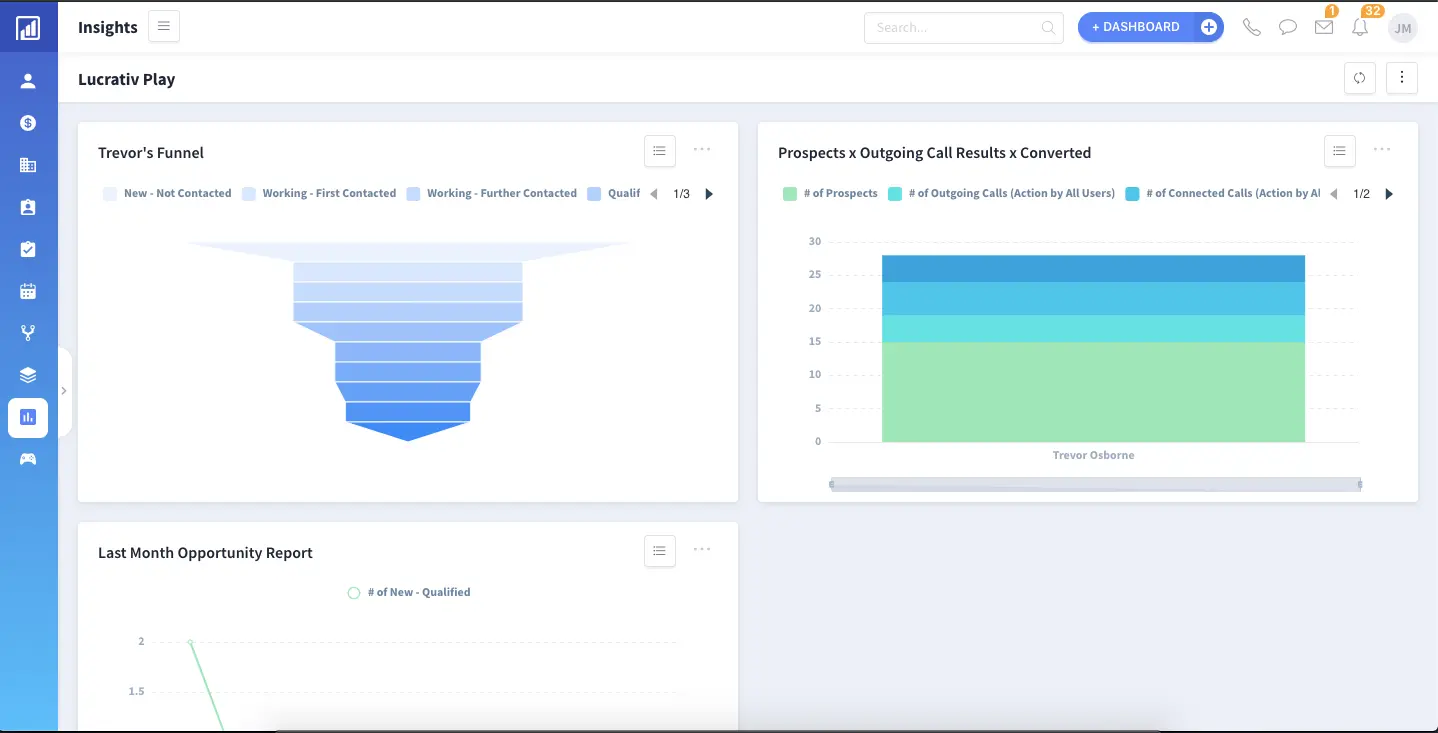Open the notifications bell showing 32
The height and width of the screenshot is (733, 1438).
(1360, 27)
